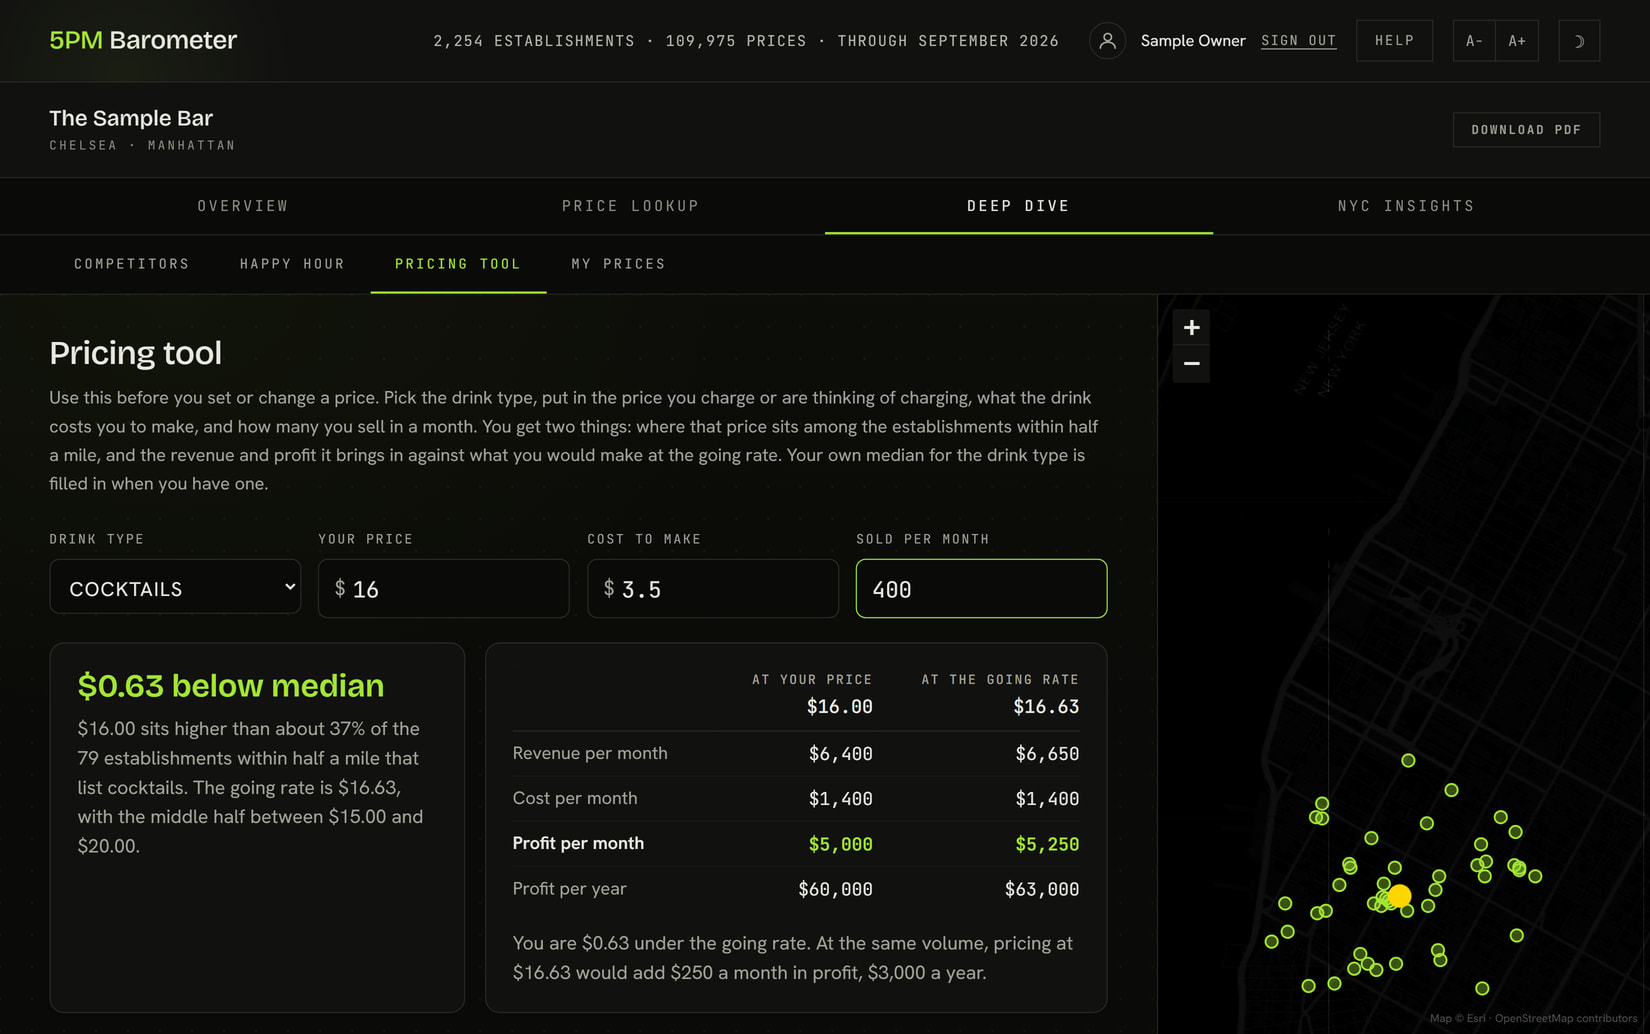This screenshot has width=1650, height=1034.
Task: Click the Sold Per Month field
Action: click(981, 588)
